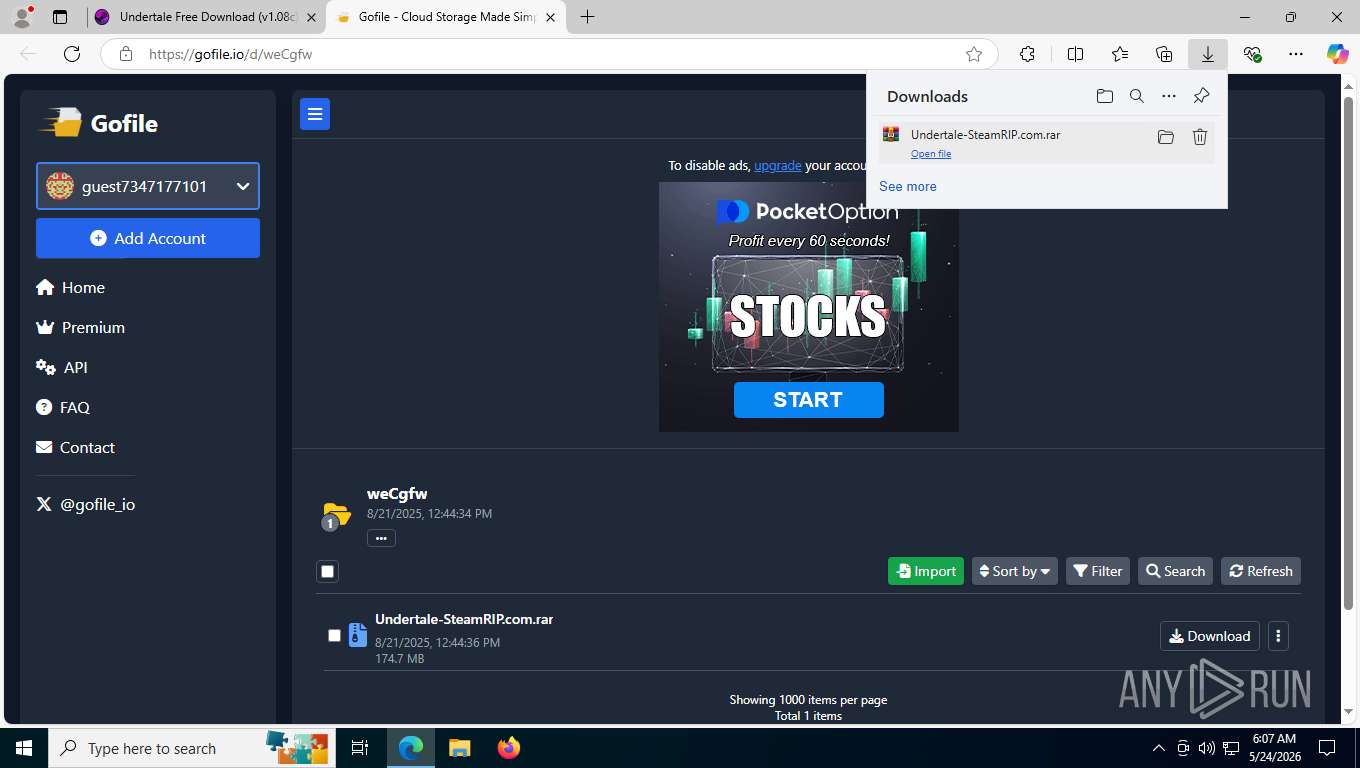Check the Undertale-SteamRIP.com.rar file checkbox
The image size is (1360, 768).
tap(334, 635)
